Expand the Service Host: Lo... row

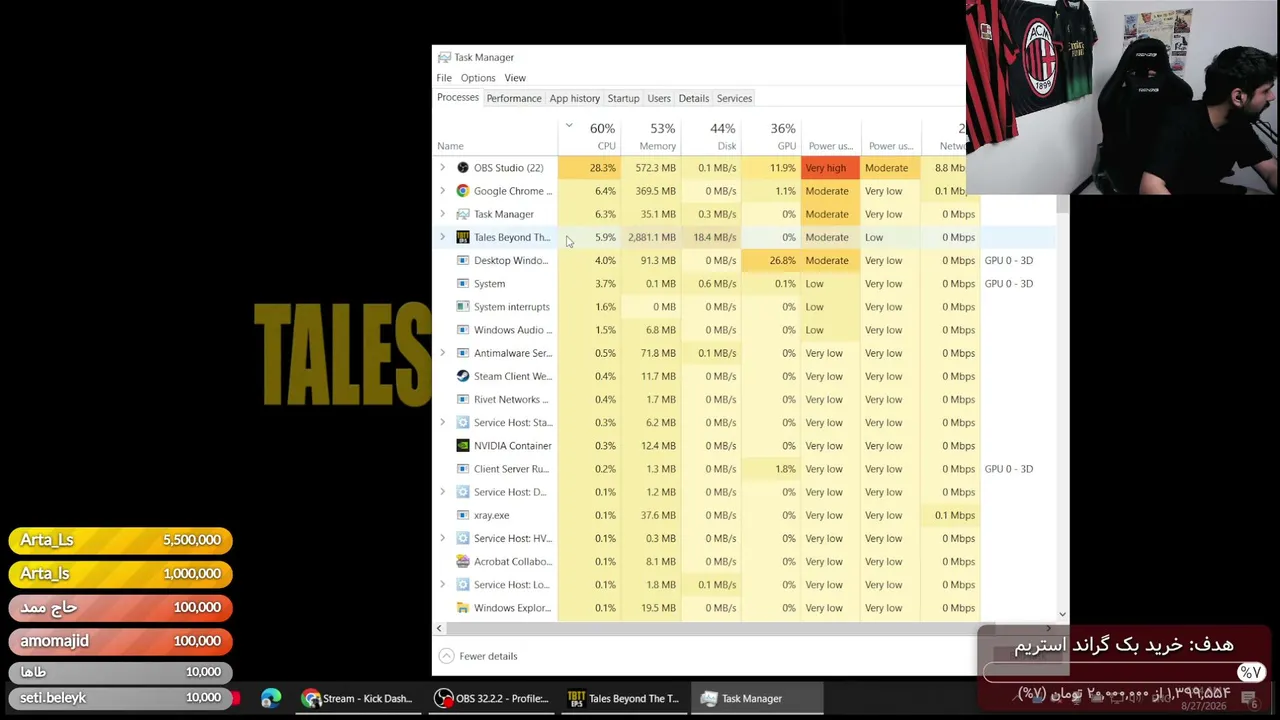pyautogui.click(x=443, y=585)
